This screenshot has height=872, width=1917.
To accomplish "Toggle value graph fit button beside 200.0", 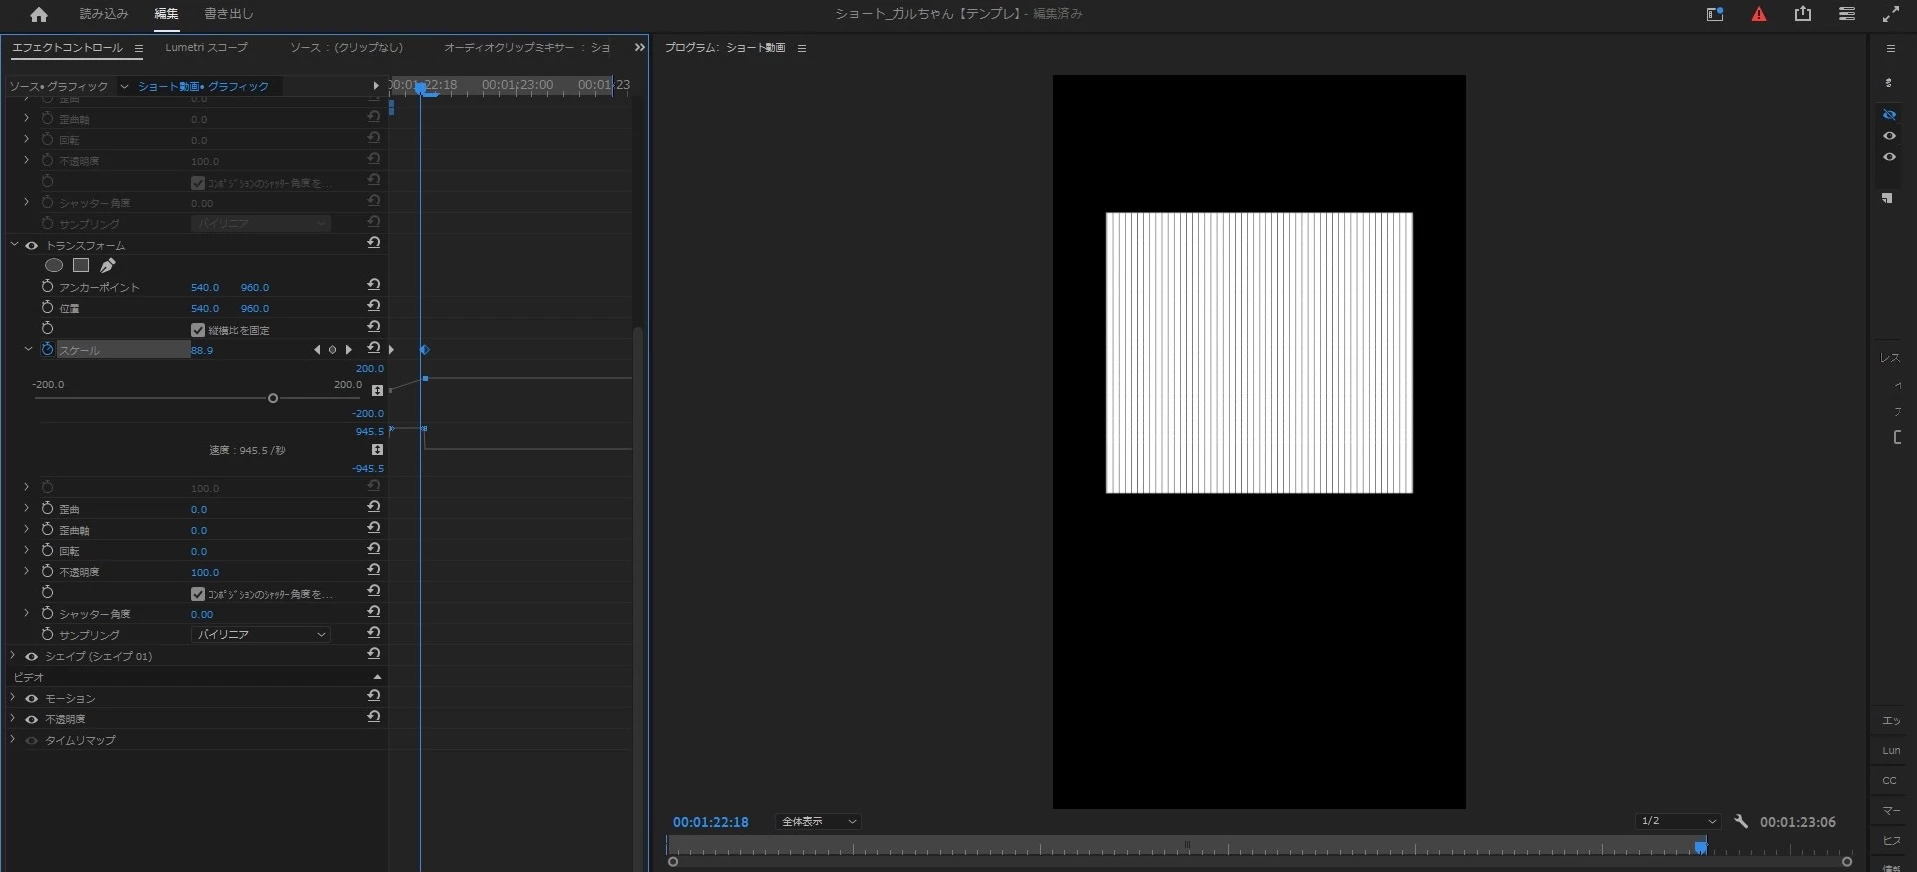I will coord(377,390).
